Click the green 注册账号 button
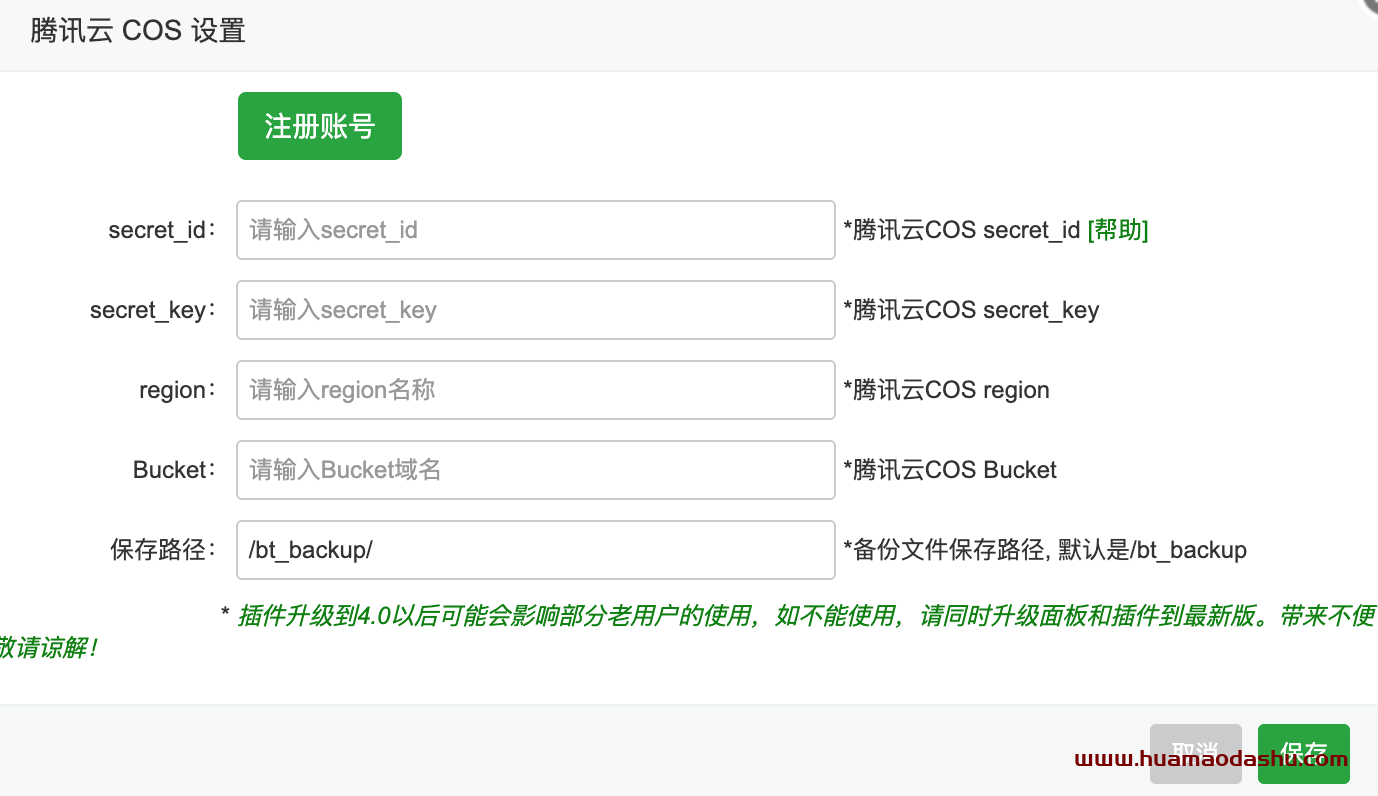The height and width of the screenshot is (796, 1378). (320, 126)
